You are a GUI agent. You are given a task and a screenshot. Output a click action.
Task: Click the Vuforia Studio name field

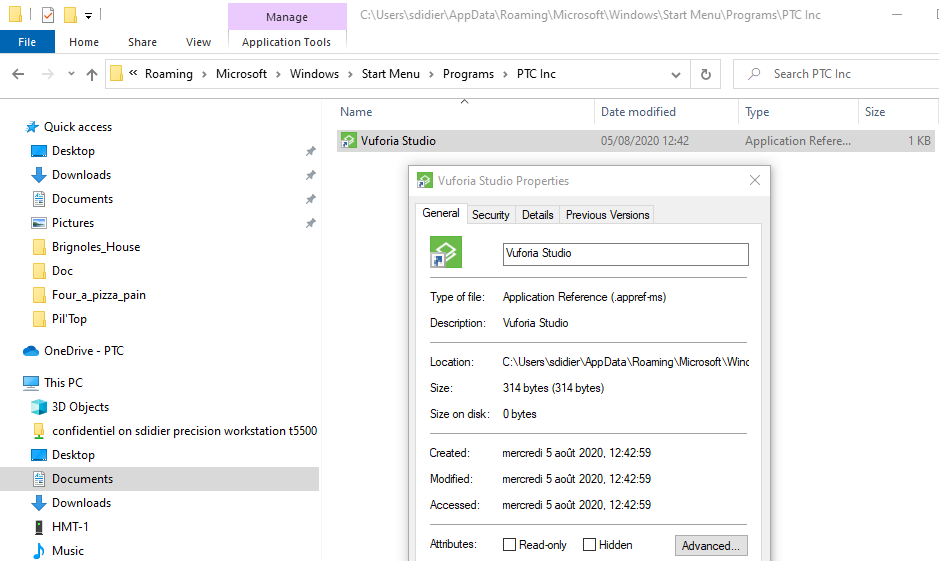625,254
